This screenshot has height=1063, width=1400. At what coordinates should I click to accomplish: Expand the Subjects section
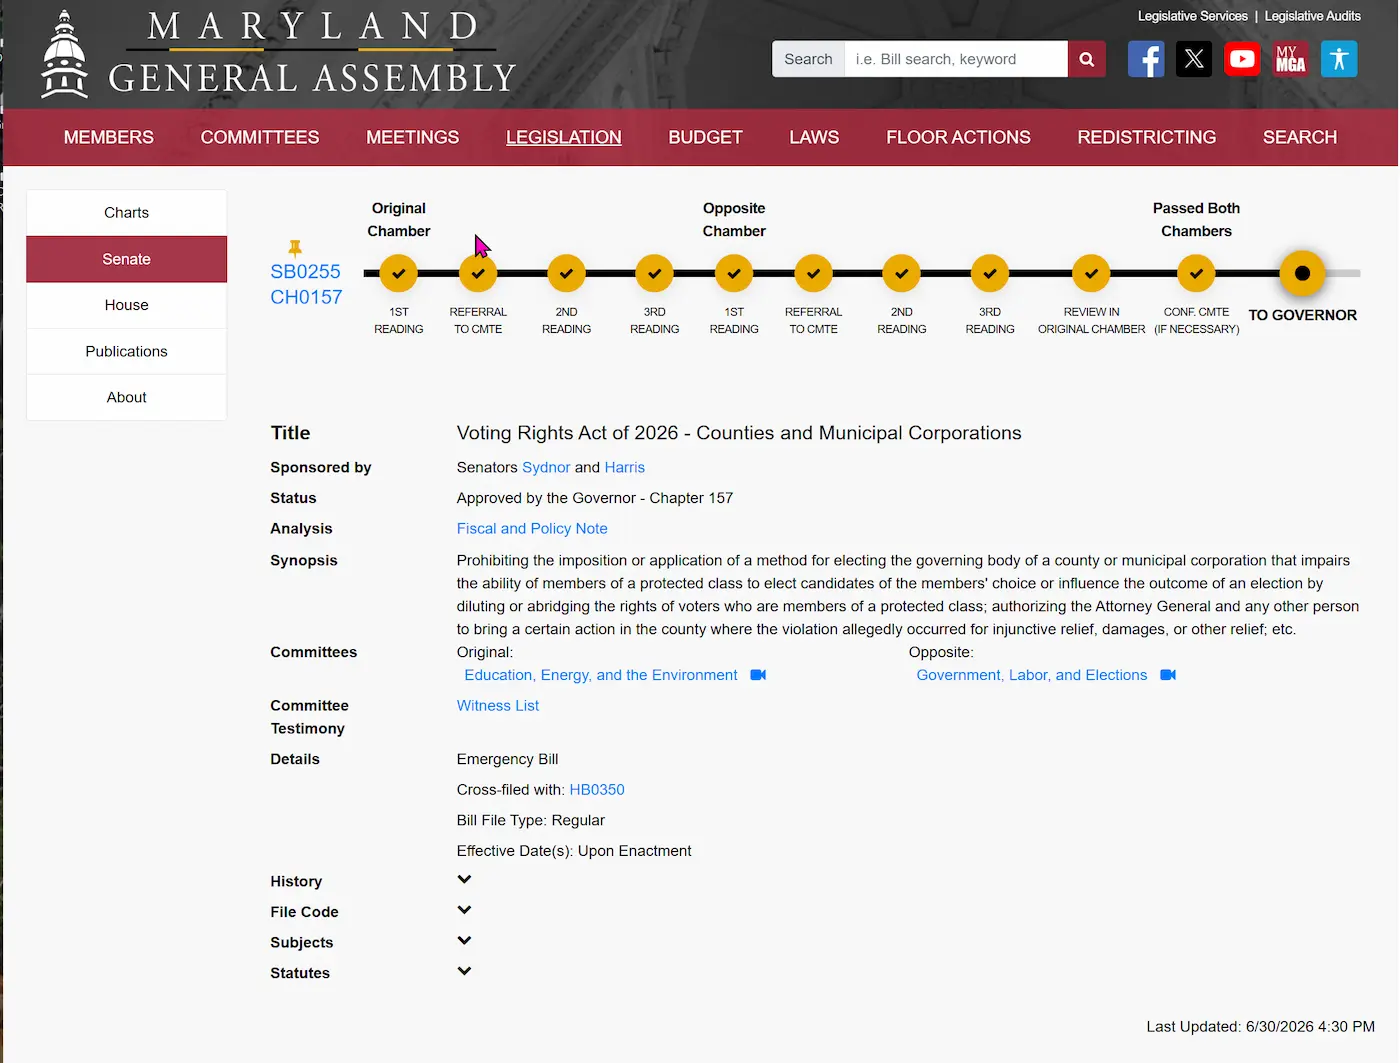[464, 941]
